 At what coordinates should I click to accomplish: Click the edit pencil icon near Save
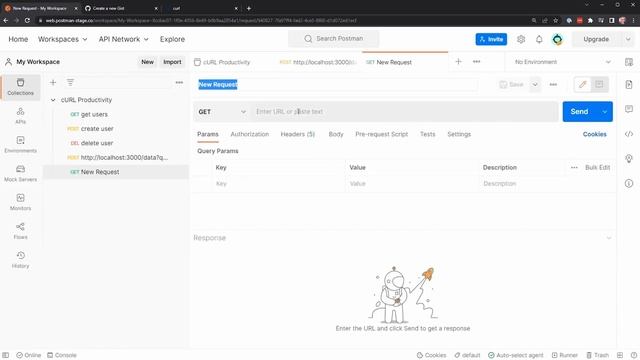582,84
